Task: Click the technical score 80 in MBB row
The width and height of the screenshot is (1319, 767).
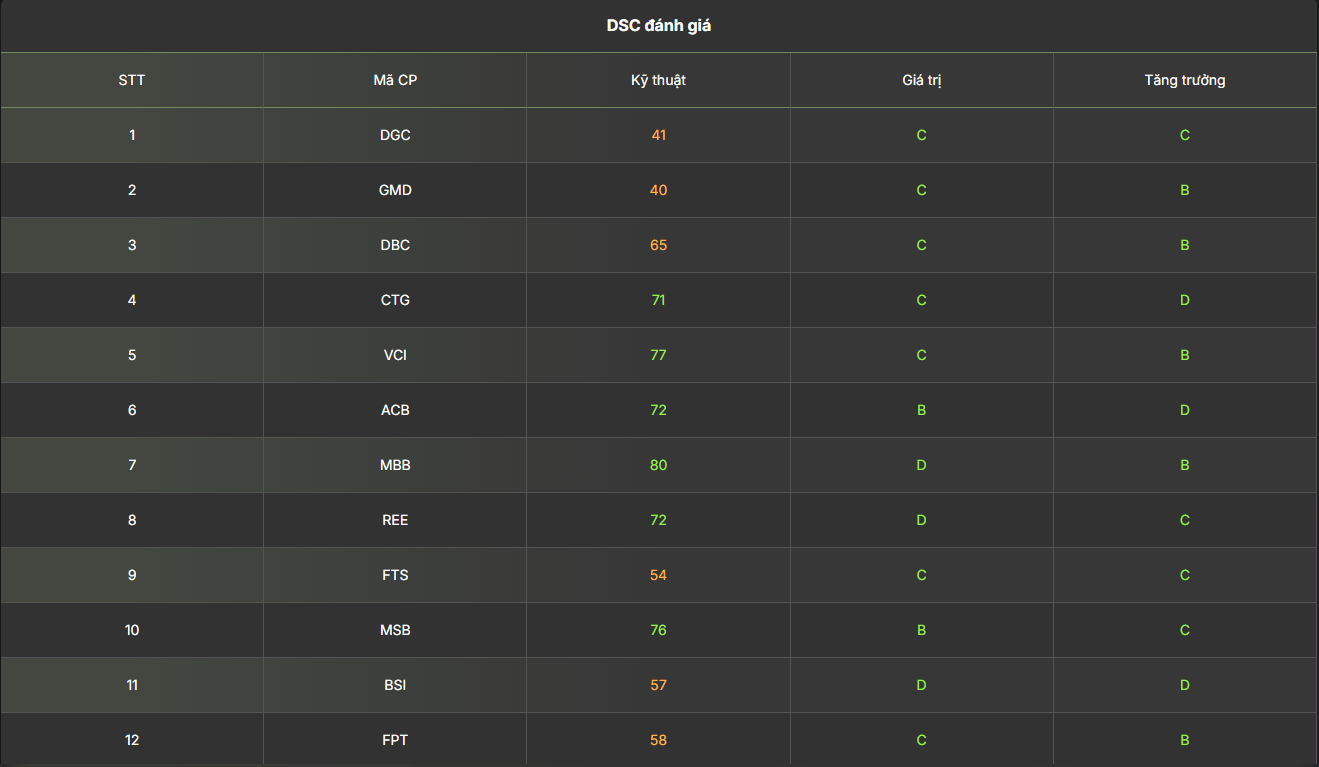Action: click(x=658, y=465)
